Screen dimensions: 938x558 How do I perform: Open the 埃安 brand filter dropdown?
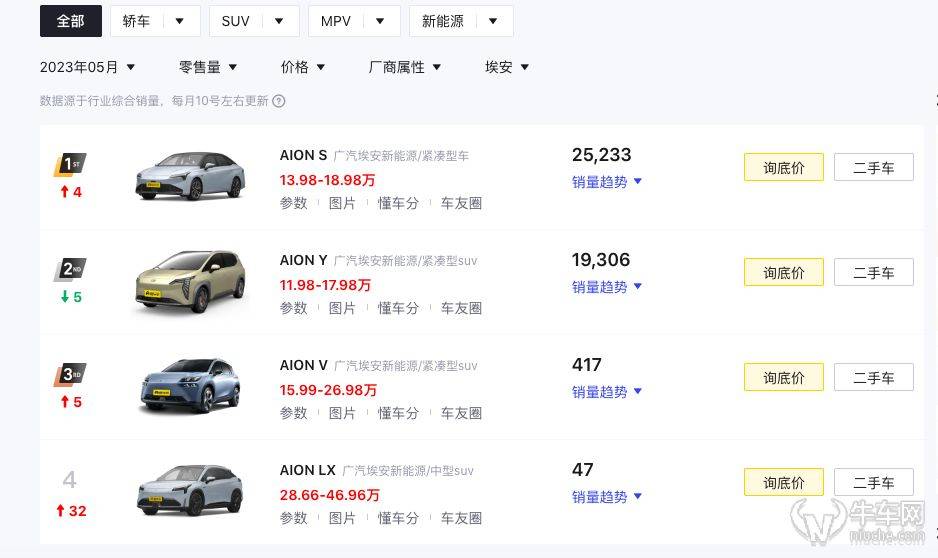click(x=507, y=67)
